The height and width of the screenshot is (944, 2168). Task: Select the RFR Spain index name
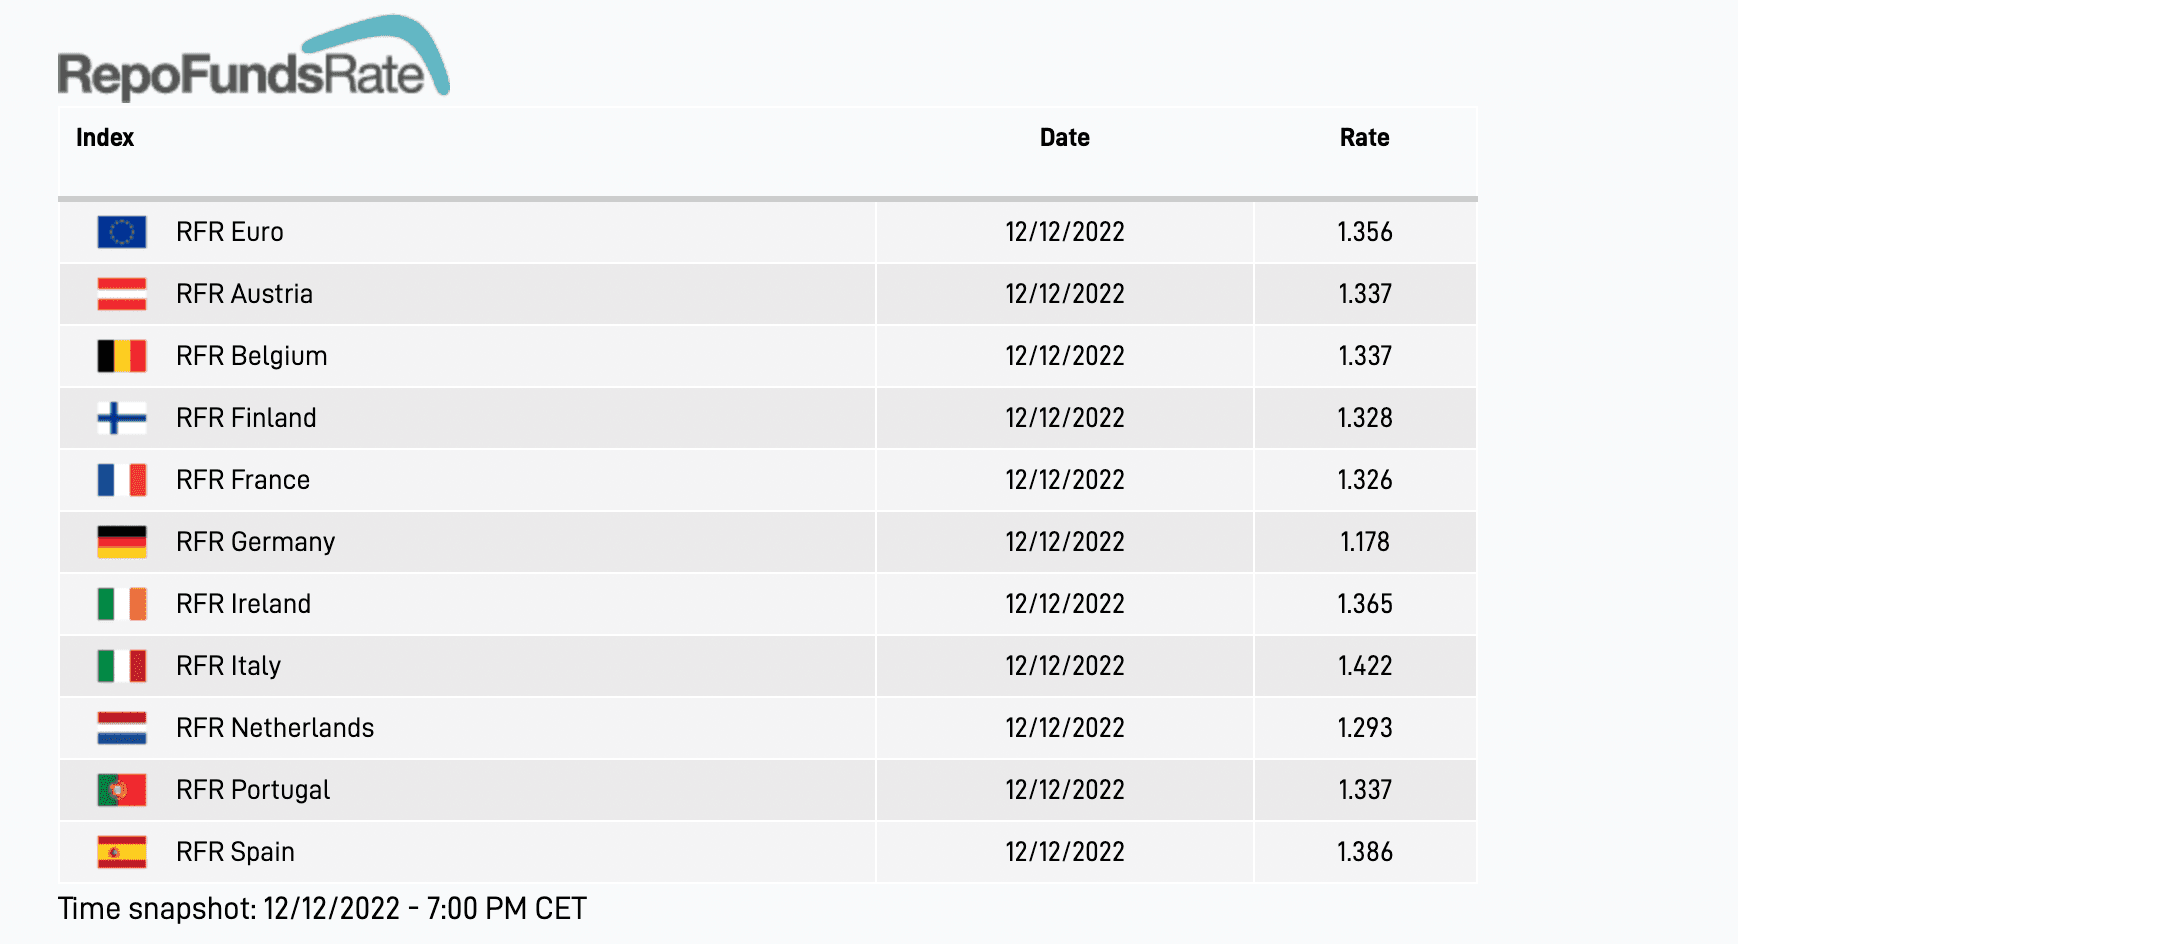(236, 852)
